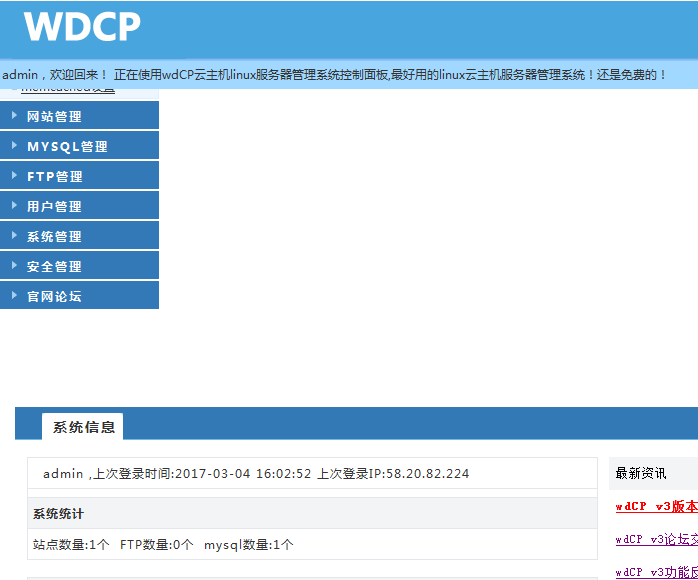Expand the FTP管理 arrow

tap(14, 176)
